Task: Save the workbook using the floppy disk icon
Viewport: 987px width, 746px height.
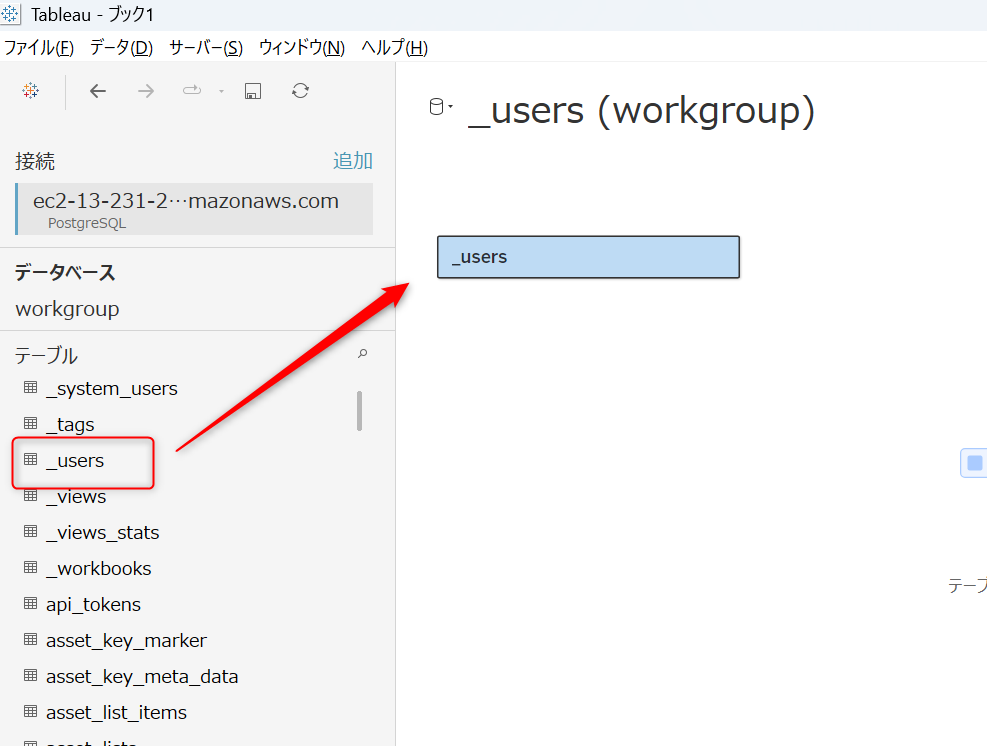Action: pos(252,90)
